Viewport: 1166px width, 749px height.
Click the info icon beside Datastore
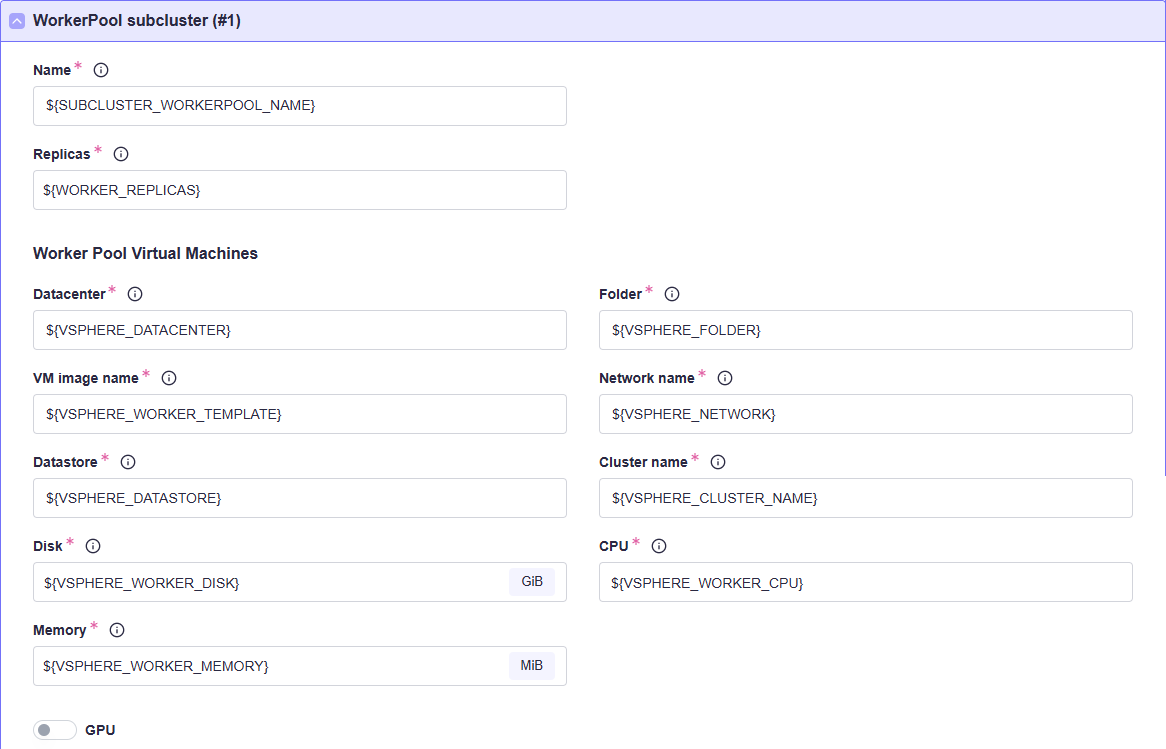pos(128,462)
